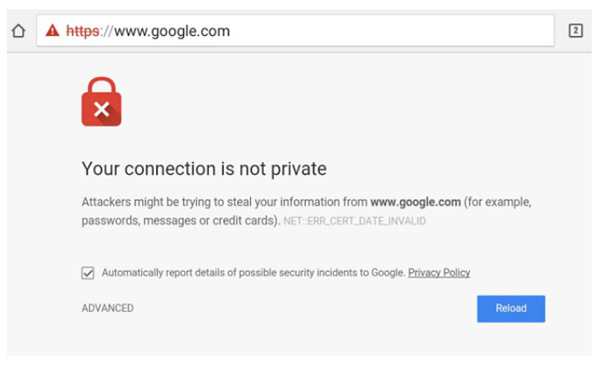Uncheck automatic security incident reporting checkbox
The height and width of the screenshot is (371, 602).
click(x=88, y=273)
